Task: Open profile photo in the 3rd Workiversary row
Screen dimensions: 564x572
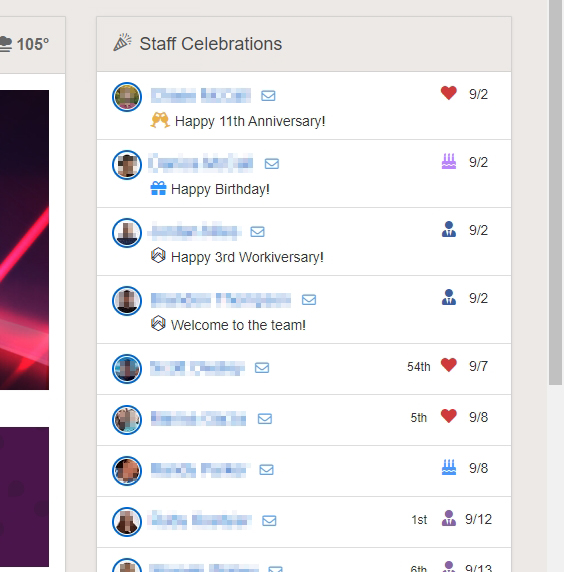Action: point(127,233)
